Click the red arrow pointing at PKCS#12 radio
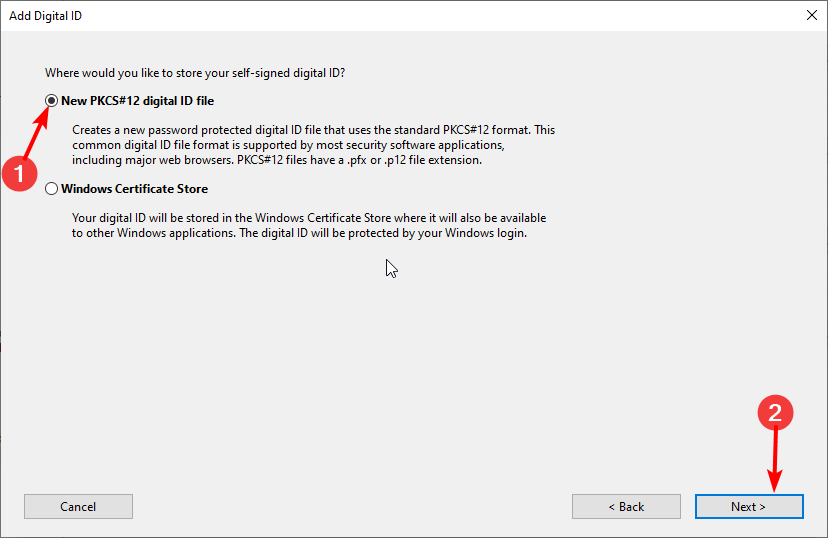Image resolution: width=828 pixels, height=538 pixels. (38, 131)
